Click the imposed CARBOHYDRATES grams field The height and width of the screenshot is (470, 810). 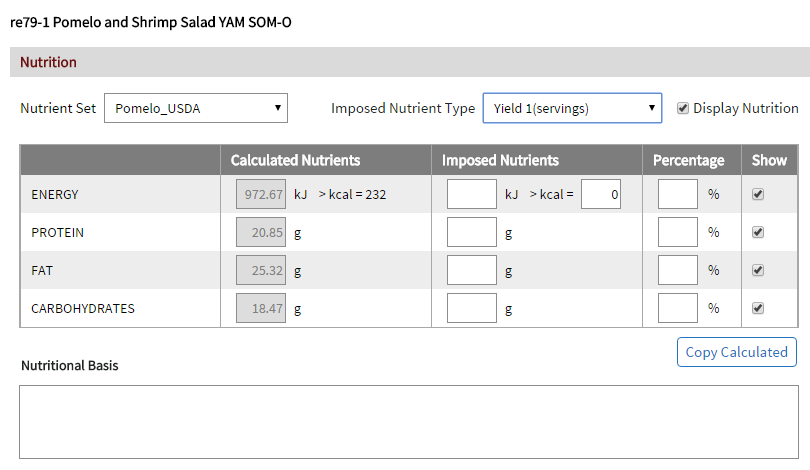[471, 308]
